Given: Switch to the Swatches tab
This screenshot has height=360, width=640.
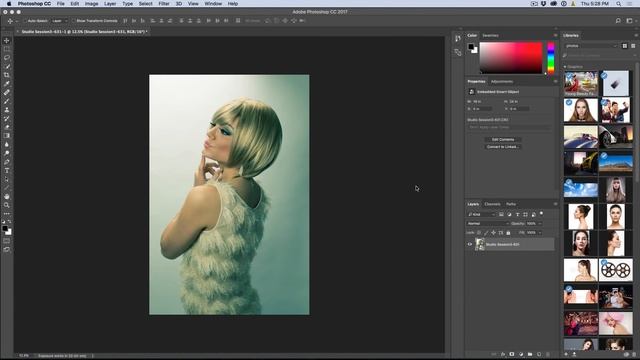Looking at the screenshot, I should [490, 36].
